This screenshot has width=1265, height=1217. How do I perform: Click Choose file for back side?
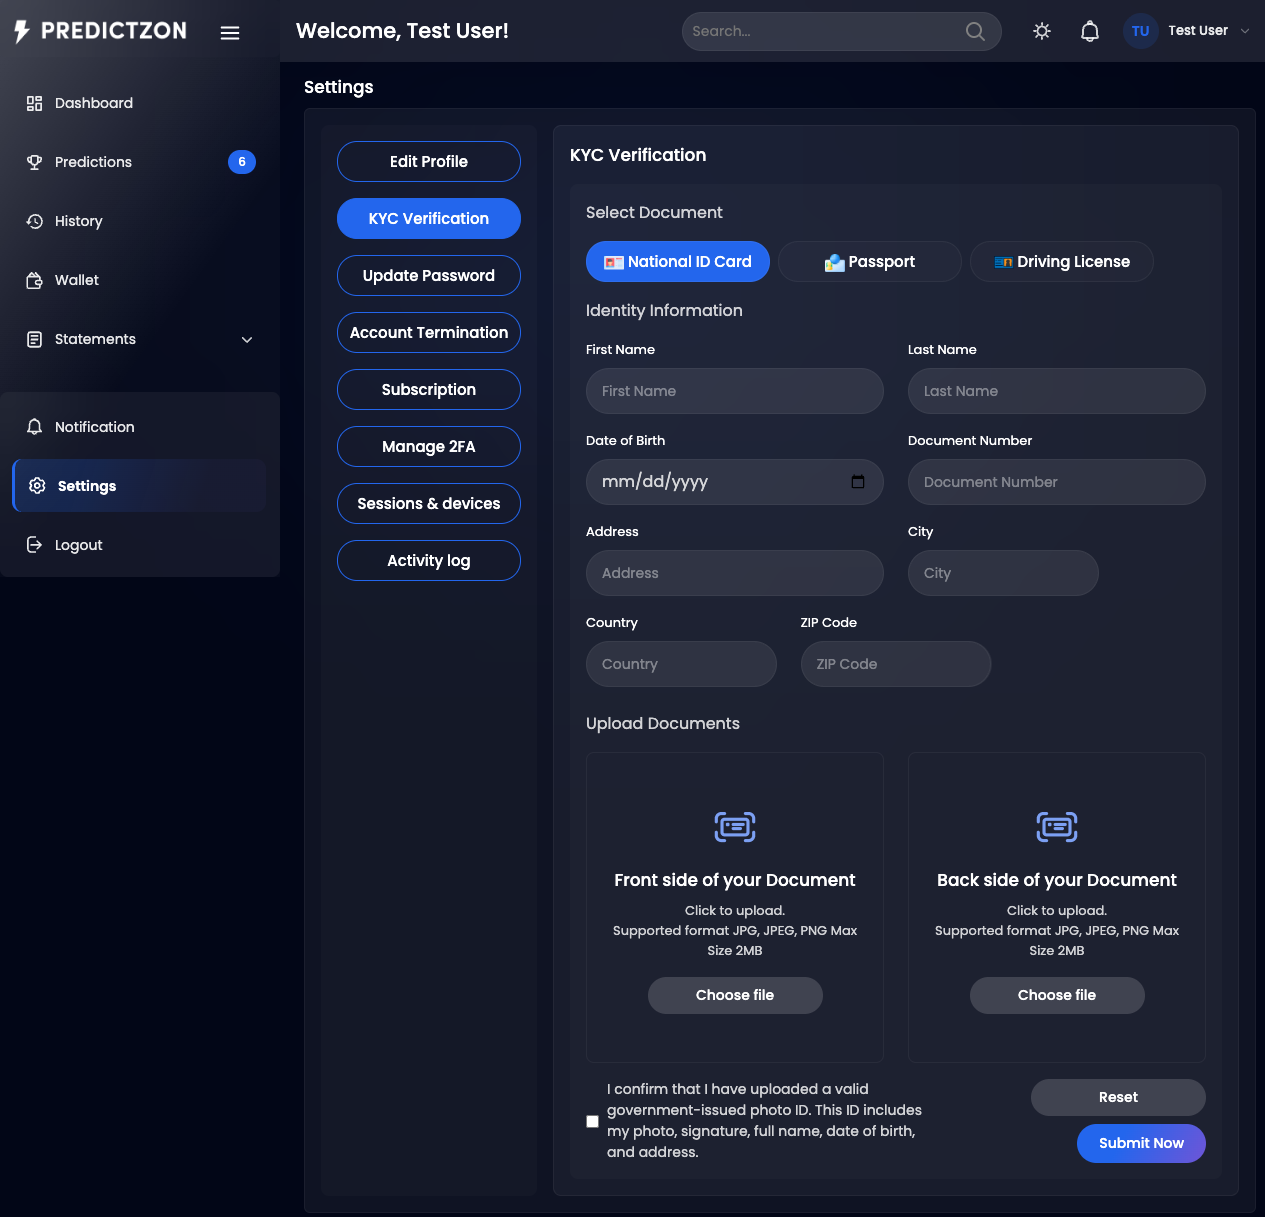(1057, 995)
